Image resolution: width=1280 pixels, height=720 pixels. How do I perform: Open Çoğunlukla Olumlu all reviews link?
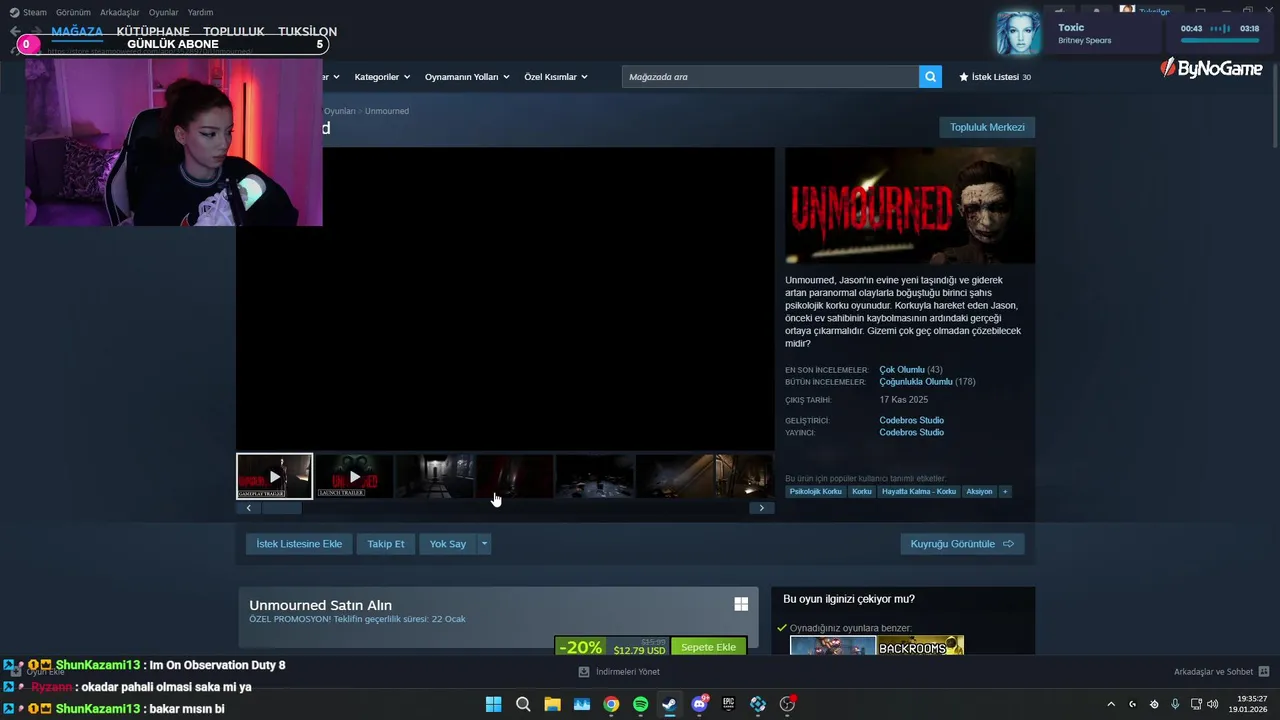pyautogui.click(x=916, y=382)
